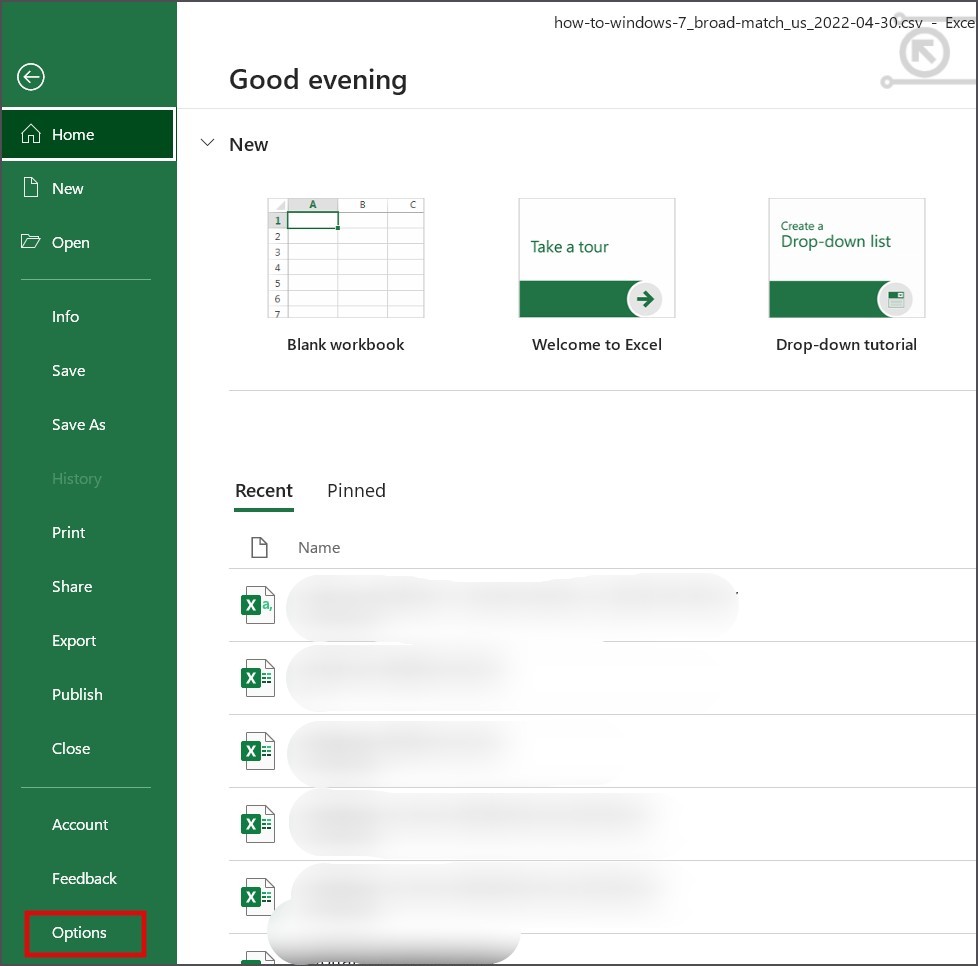Collapse the New section chevron
This screenshot has height=966, width=978.
click(x=208, y=144)
